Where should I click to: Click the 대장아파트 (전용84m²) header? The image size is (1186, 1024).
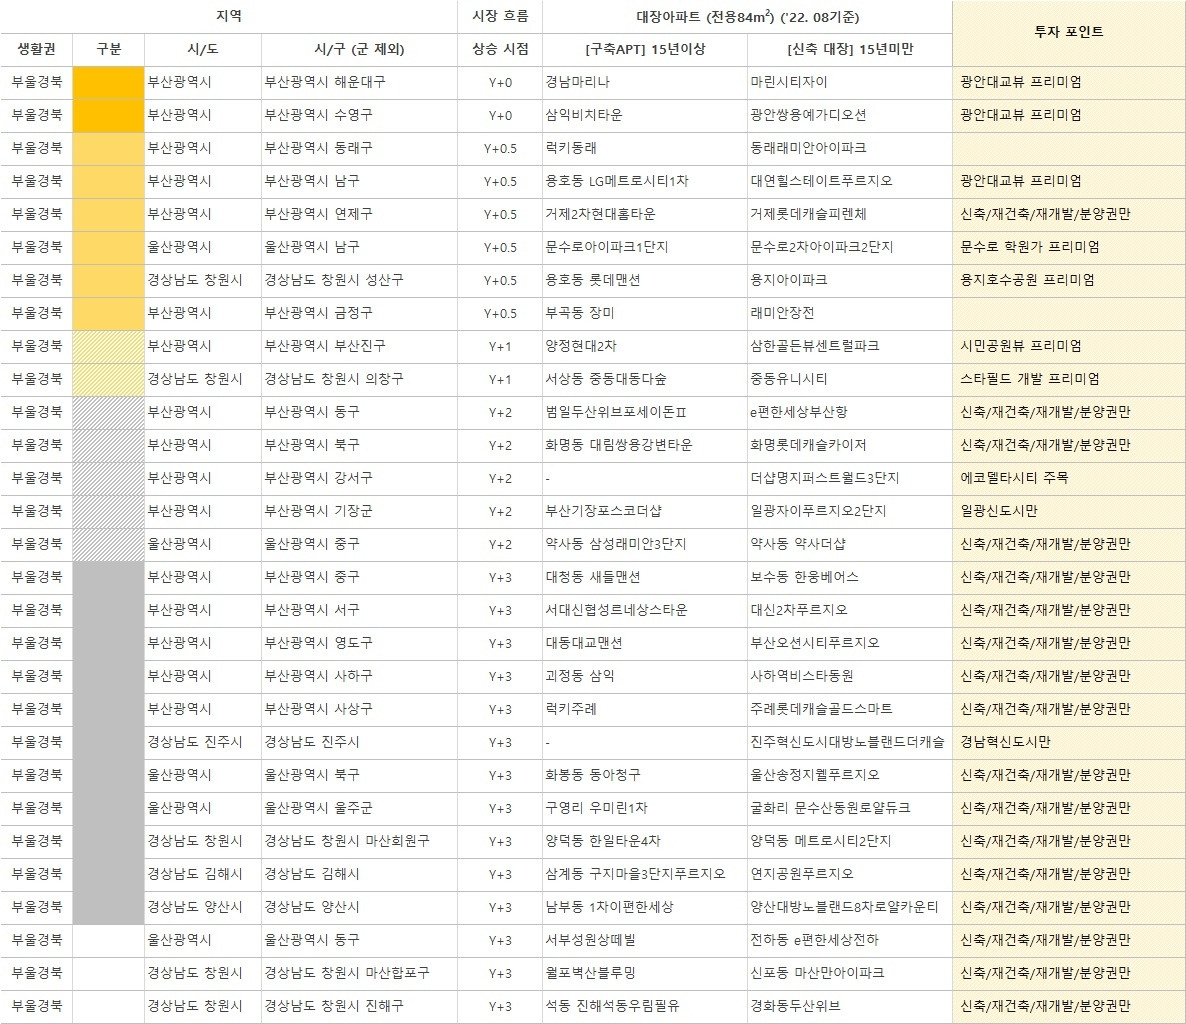747,17
